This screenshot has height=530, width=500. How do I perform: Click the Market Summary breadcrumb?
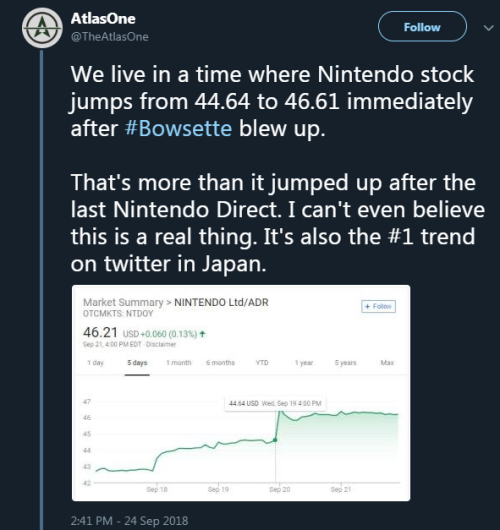123,302
